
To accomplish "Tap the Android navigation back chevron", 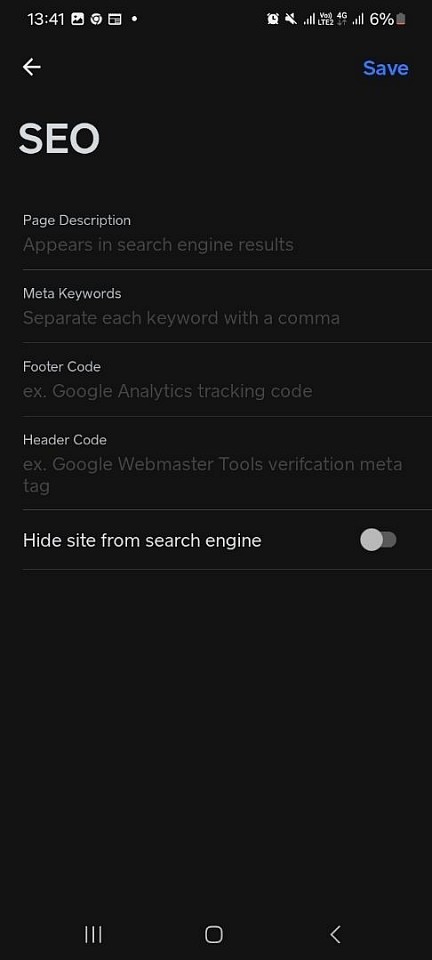I will pyautogui.click(x=335, y=934).
